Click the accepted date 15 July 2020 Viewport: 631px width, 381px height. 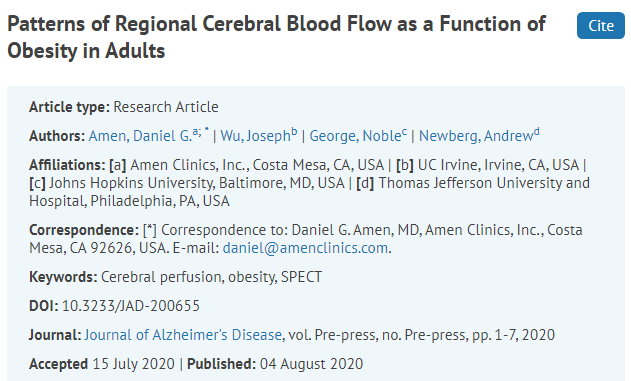134,364
